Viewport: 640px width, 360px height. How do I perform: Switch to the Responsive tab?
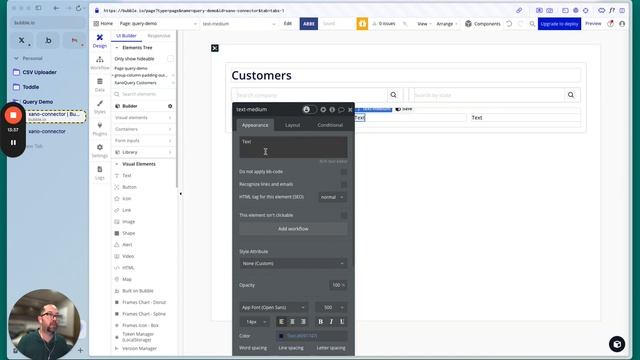point(158,36)
